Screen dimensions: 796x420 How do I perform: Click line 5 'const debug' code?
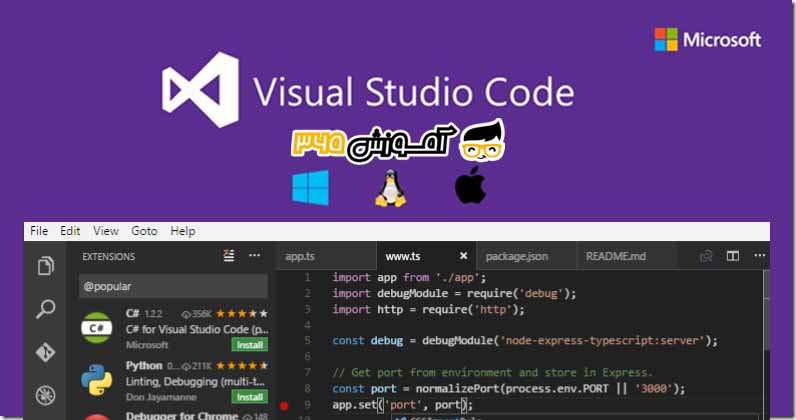(x=525, y=341)
